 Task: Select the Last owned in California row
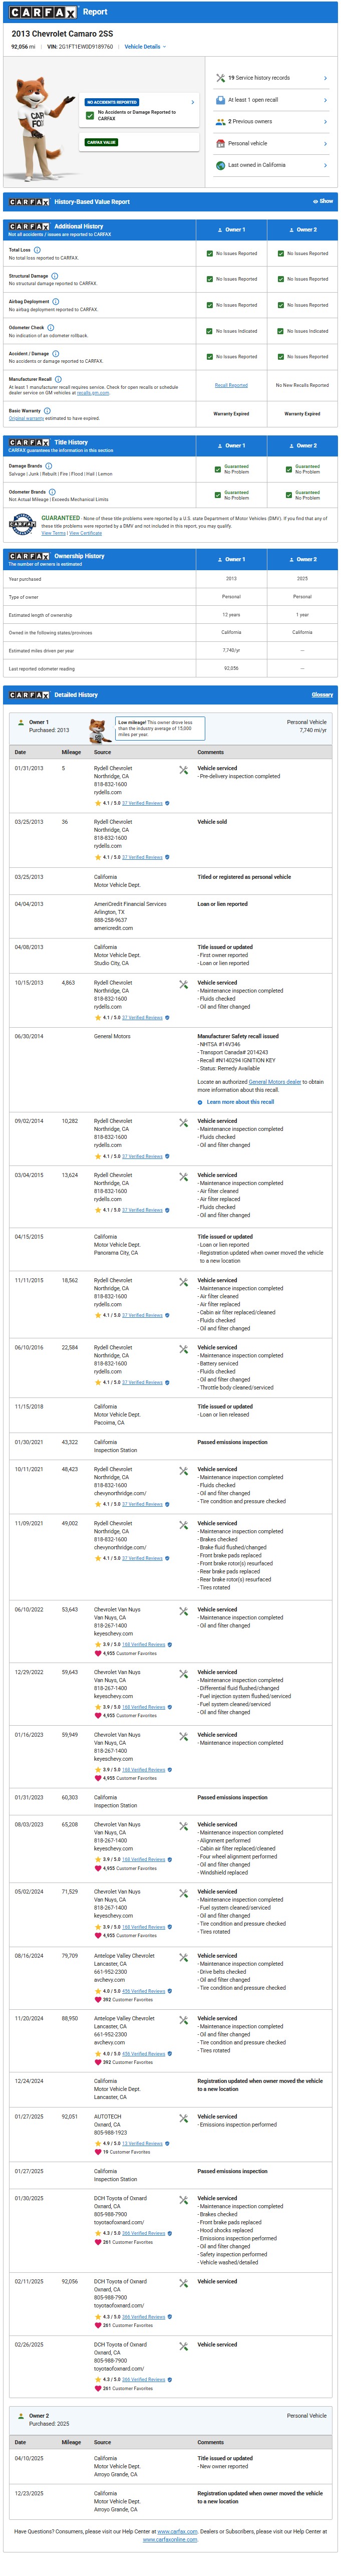(x=271, y=165)
